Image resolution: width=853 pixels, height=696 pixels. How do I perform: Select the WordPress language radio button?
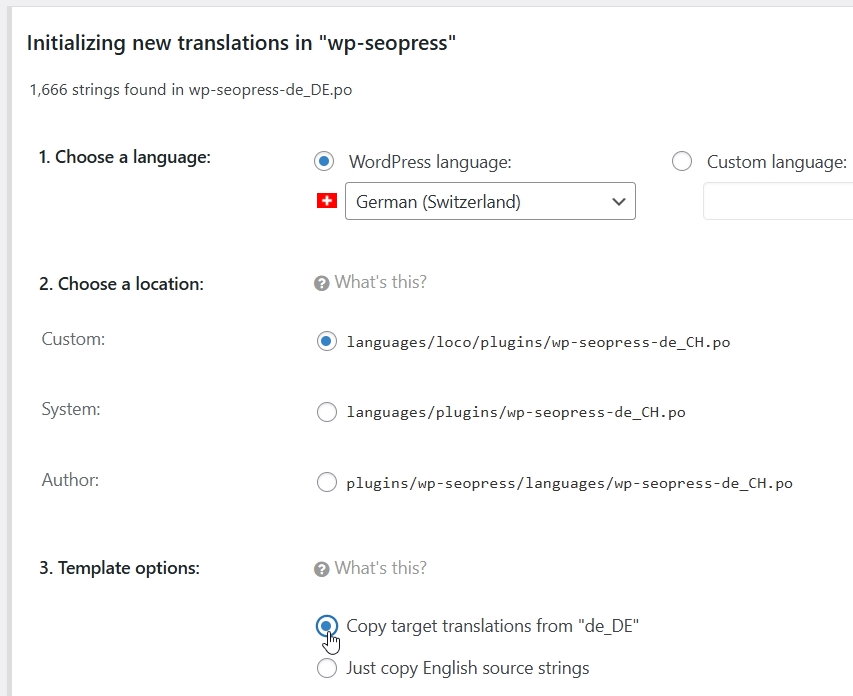324,161
